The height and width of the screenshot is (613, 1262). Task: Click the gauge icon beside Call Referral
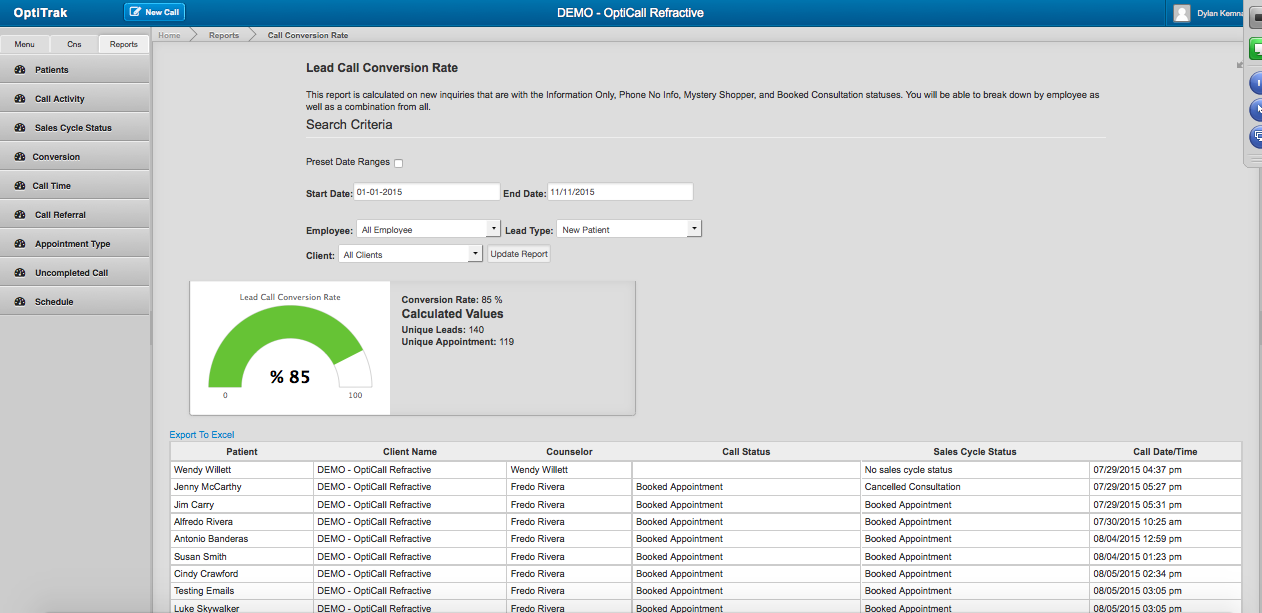point(21,215)
